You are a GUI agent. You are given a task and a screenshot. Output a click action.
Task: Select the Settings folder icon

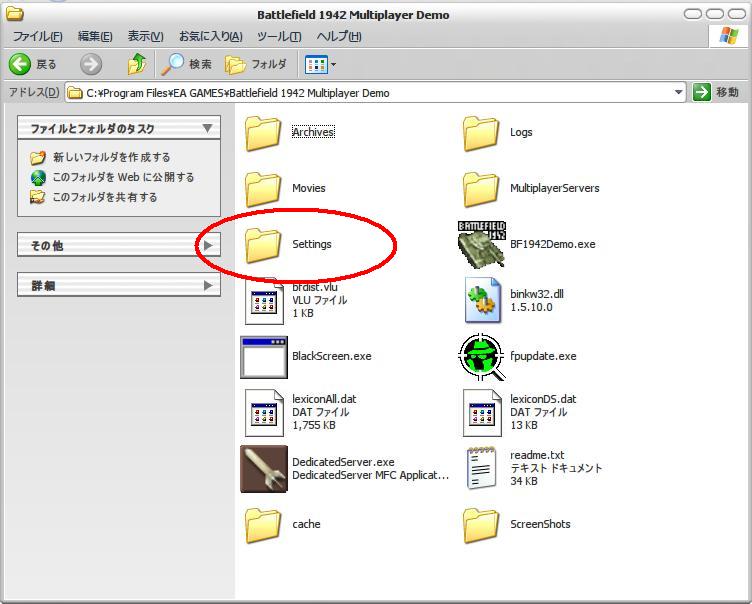[263, 245]
